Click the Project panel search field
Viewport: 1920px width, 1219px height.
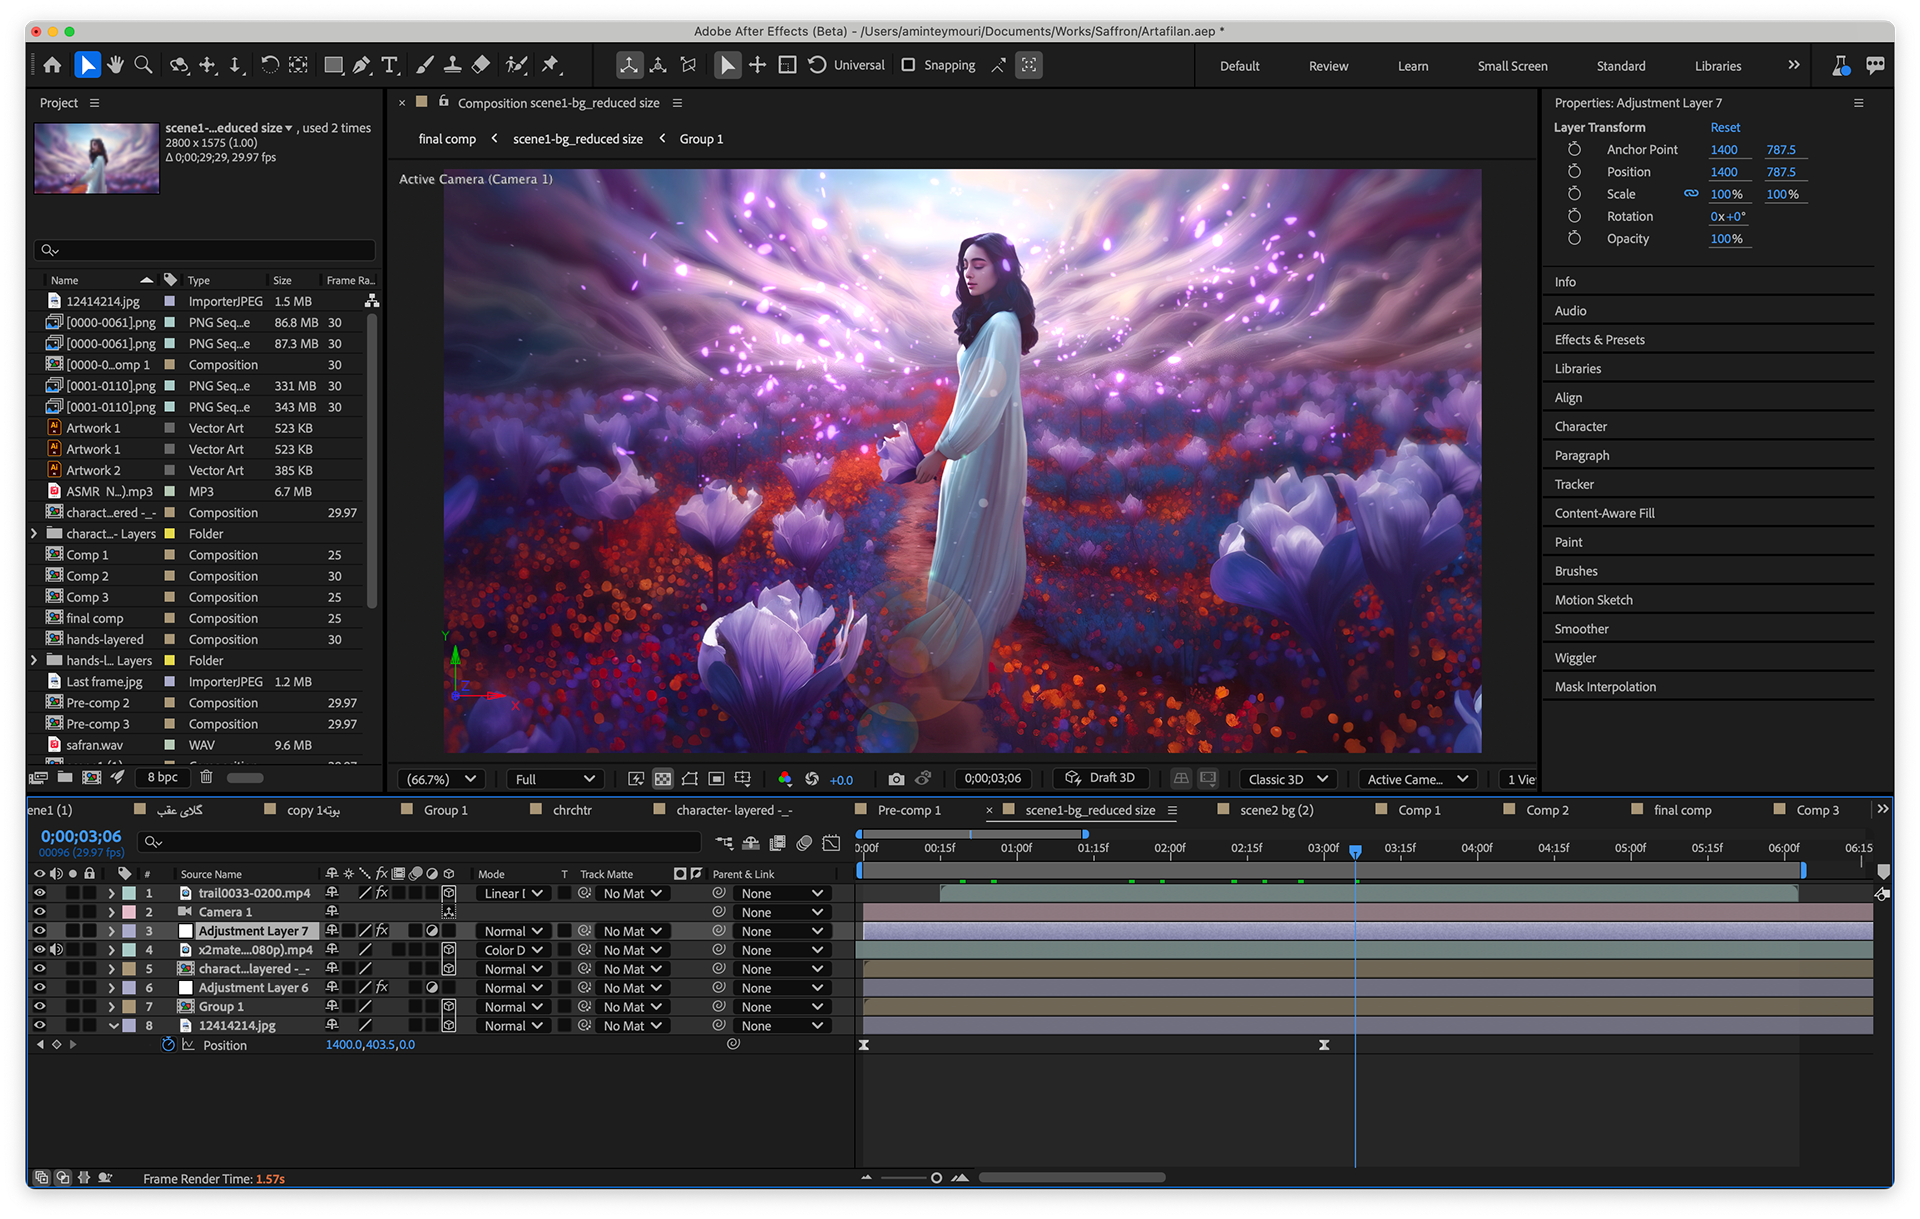pyautogui.click(x=205, y=250)
